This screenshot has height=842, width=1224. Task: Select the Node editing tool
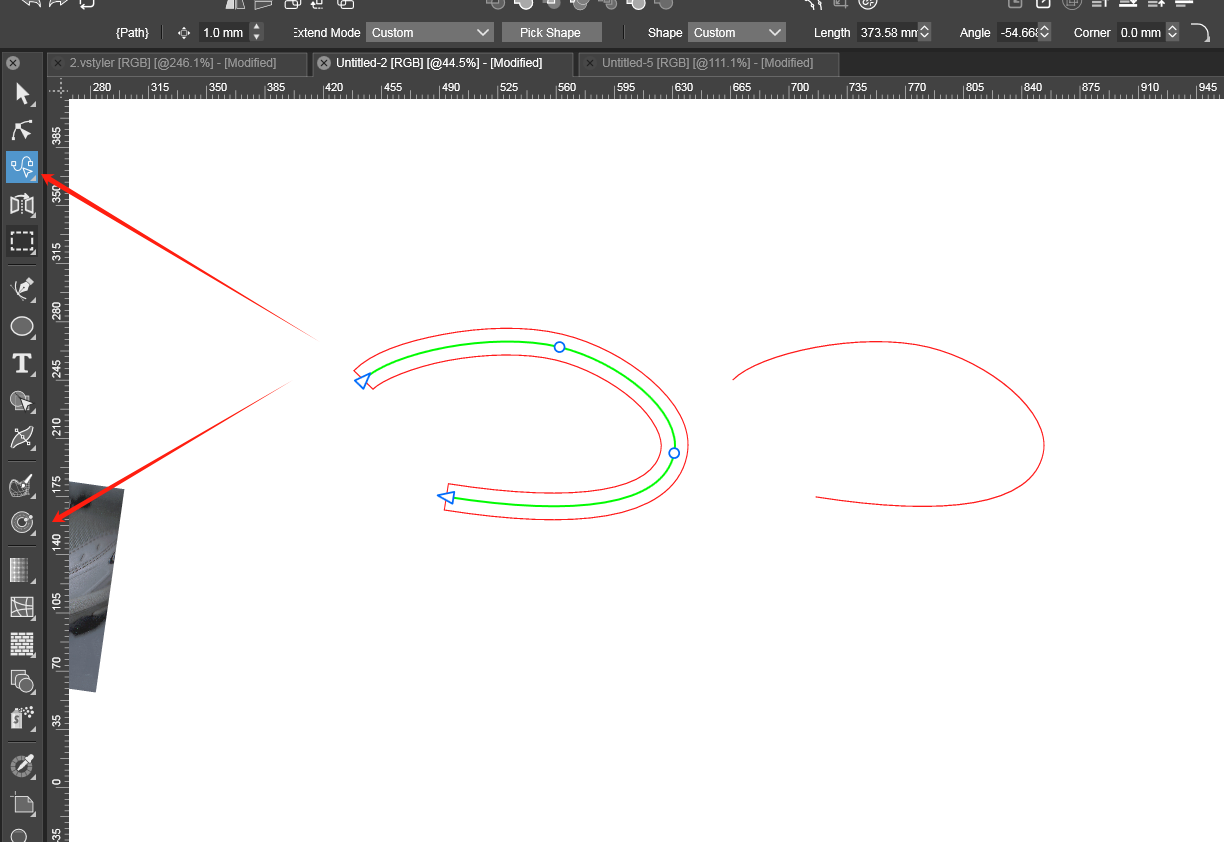point(22,130)
